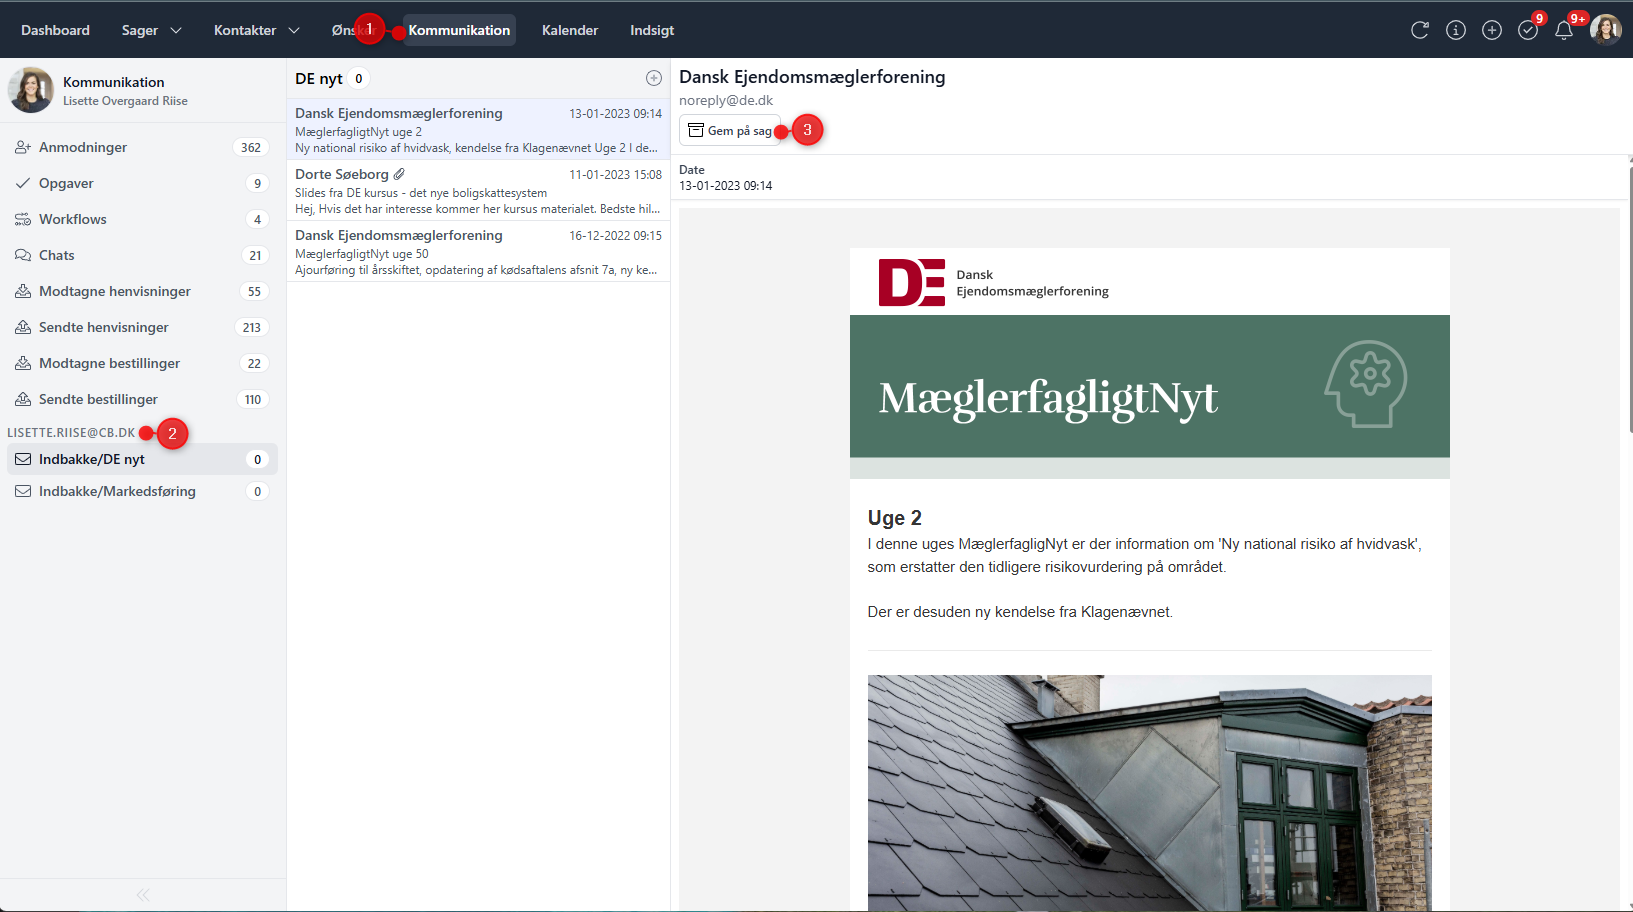This screenshot has width=1633, height=912.
Task: Click the attachment paperclip on Dorte Søeborg email
Action: click(x=399, y=174)
